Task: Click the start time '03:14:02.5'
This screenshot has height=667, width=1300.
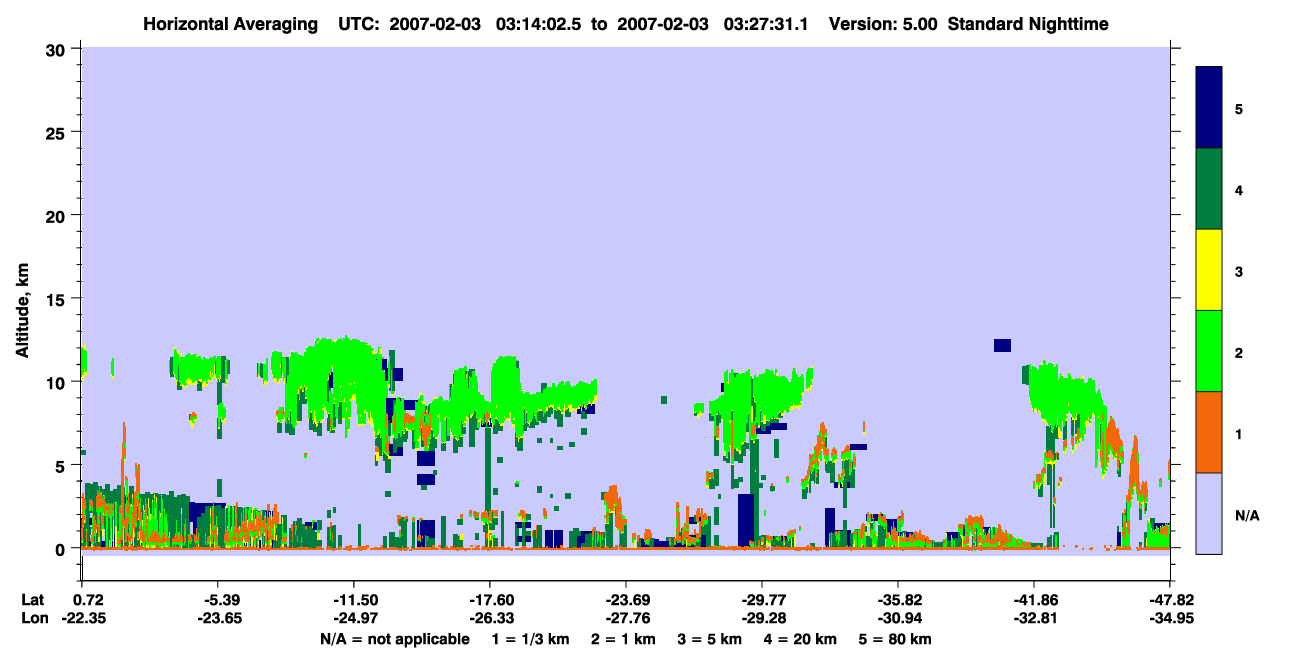Action: point(538,24)
